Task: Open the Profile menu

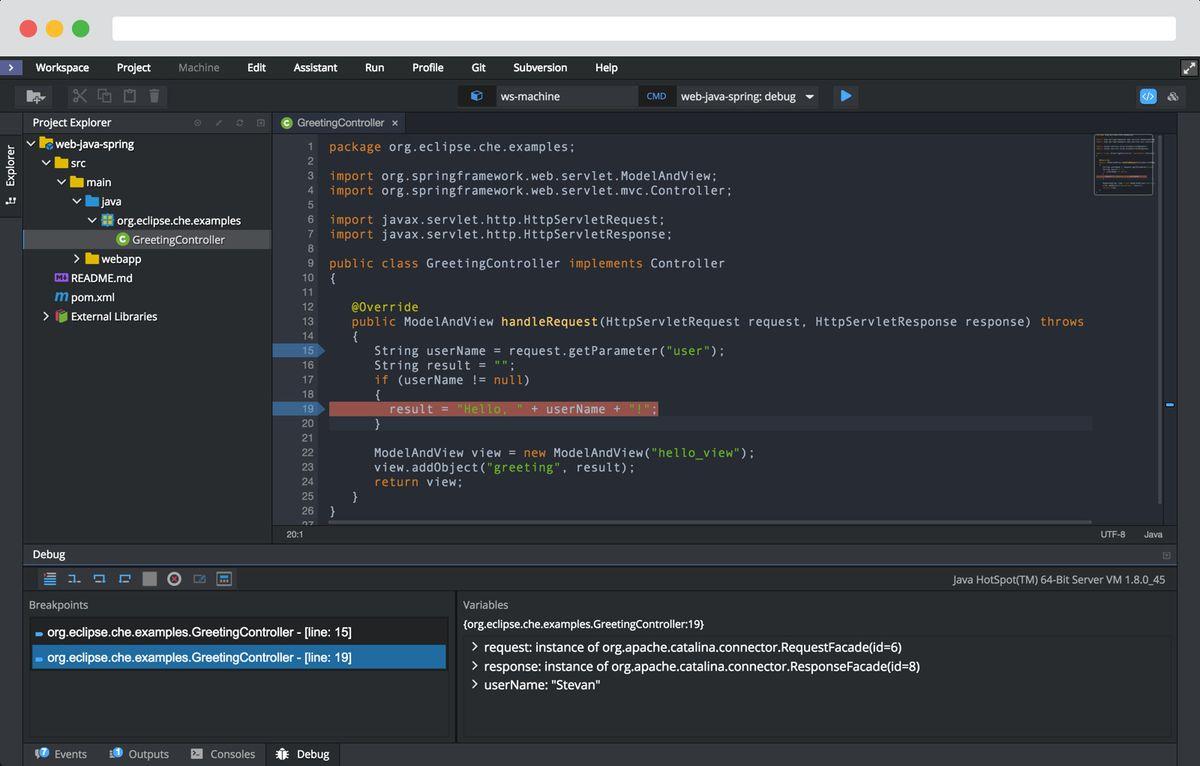Action: (x=428, y=68)
